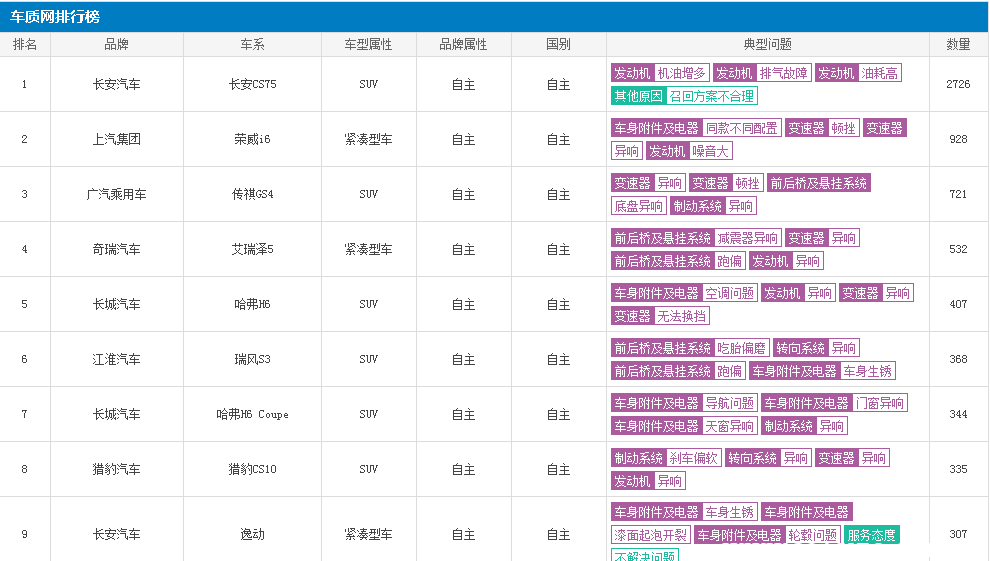Click the 导航问题 tag
This screenshot has width=990, height=561.
click(x=729, y=403)
